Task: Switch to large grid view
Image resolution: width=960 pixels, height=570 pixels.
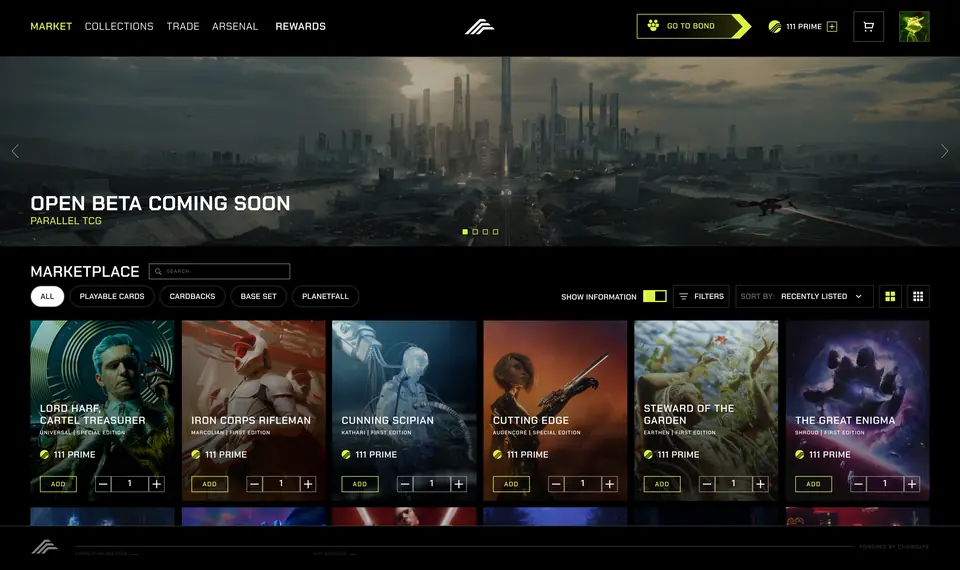Action: (x=890, y=296)
